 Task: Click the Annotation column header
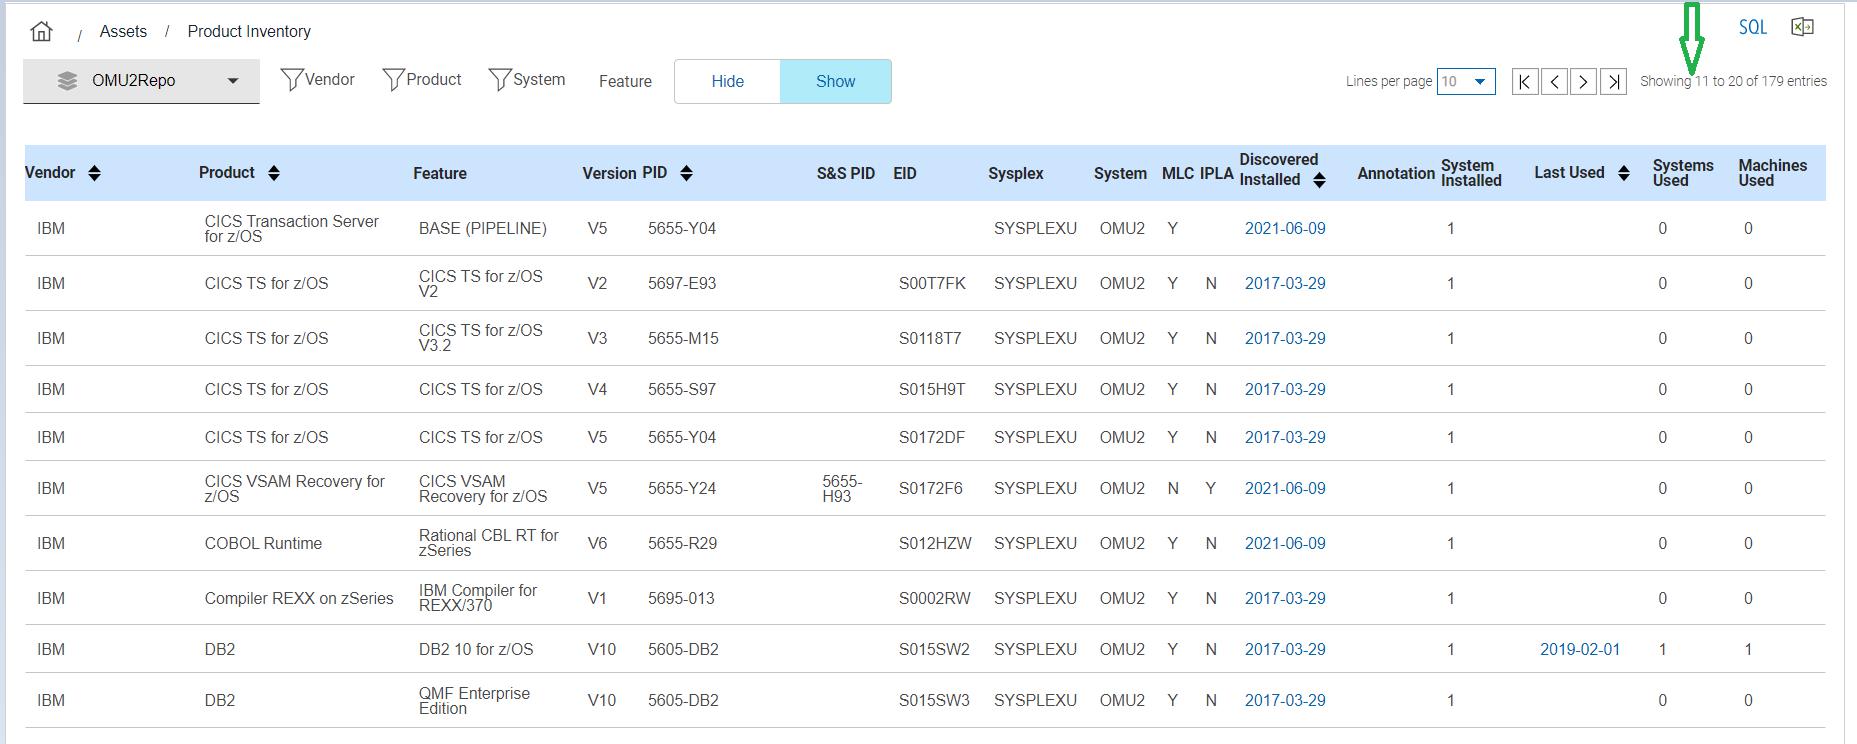coord(1396,173)
